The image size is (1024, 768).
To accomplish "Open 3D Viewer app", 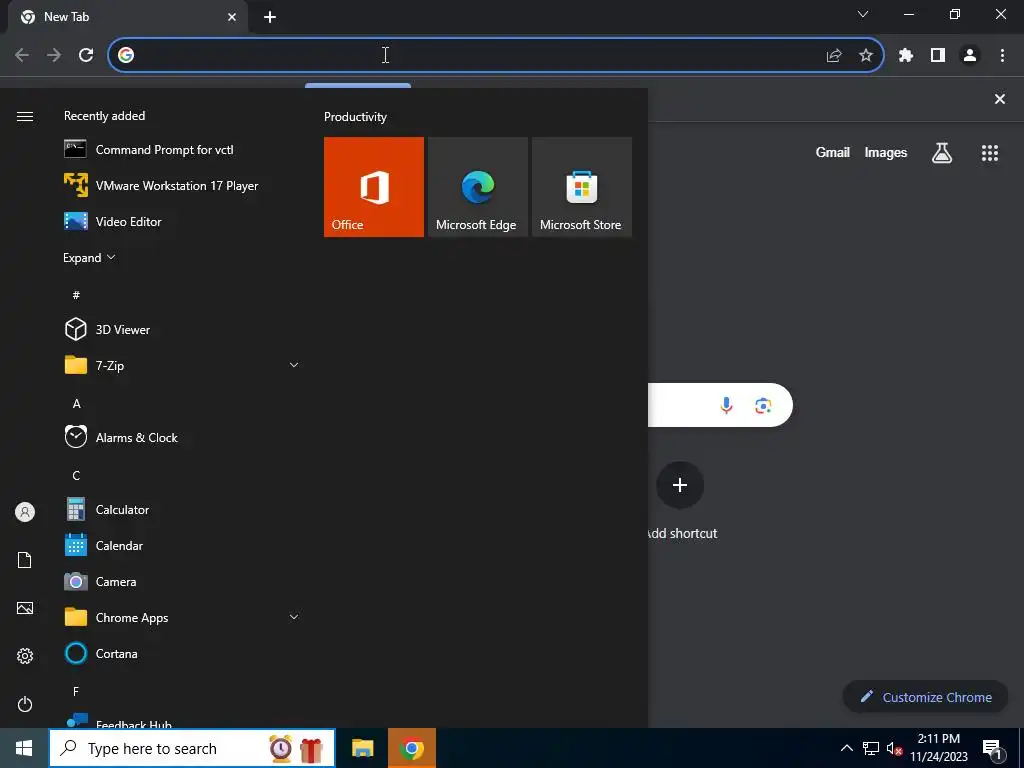I will coord(182,329).
